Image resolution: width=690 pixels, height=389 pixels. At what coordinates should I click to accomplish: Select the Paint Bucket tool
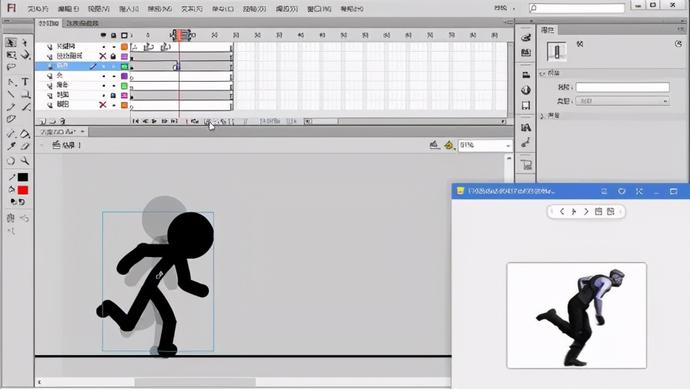25,133
